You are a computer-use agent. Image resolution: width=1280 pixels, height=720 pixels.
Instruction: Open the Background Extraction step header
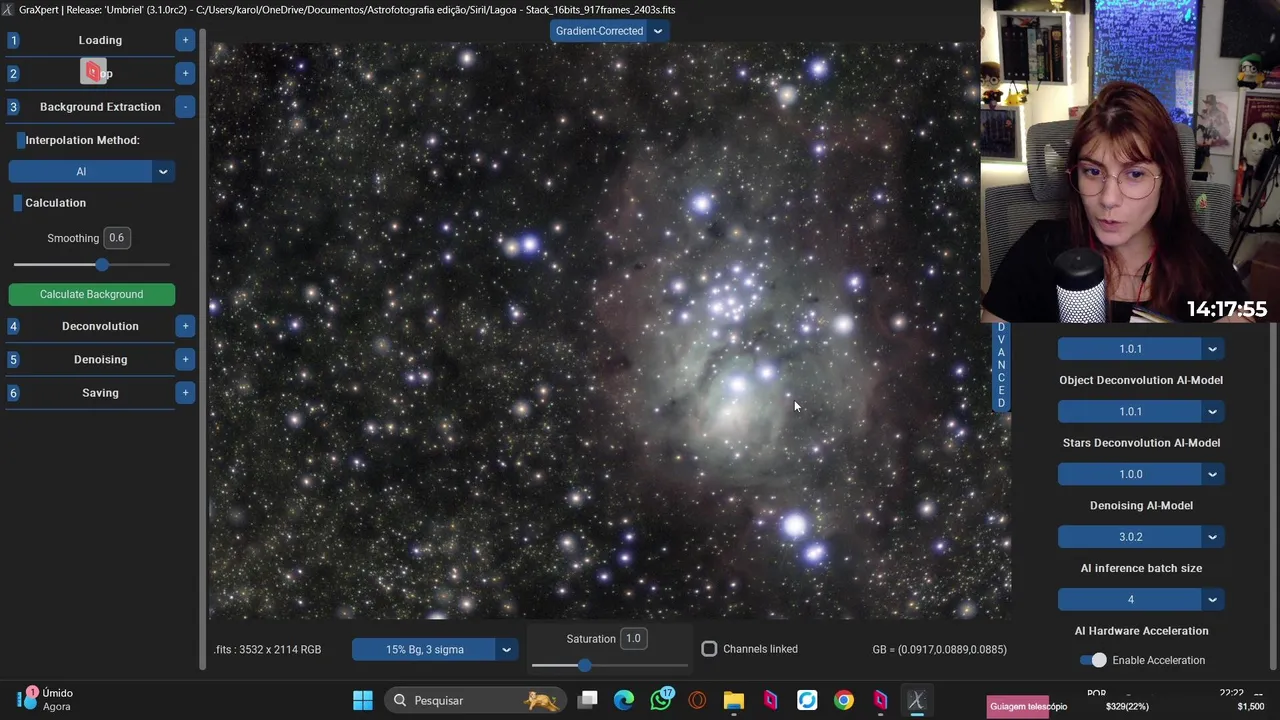[x=100, y=107]
